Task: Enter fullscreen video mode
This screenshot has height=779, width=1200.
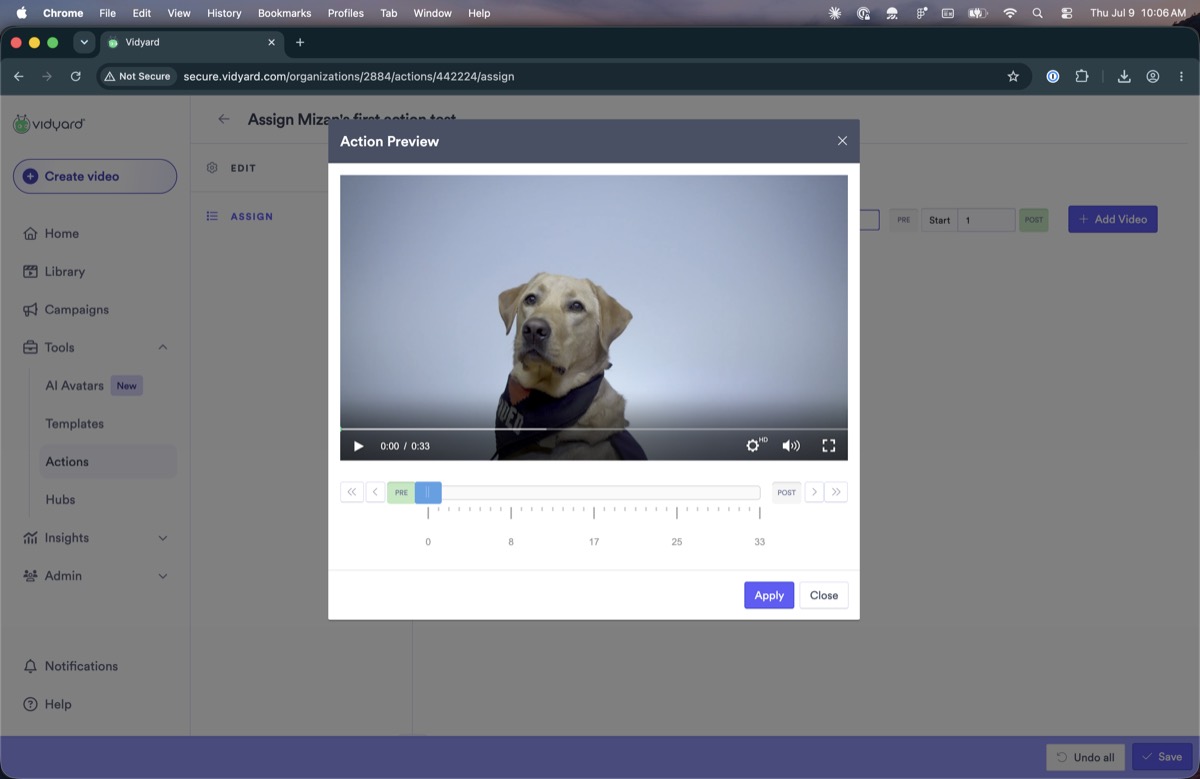Action: pyautogui.click(x=829, y=446)
